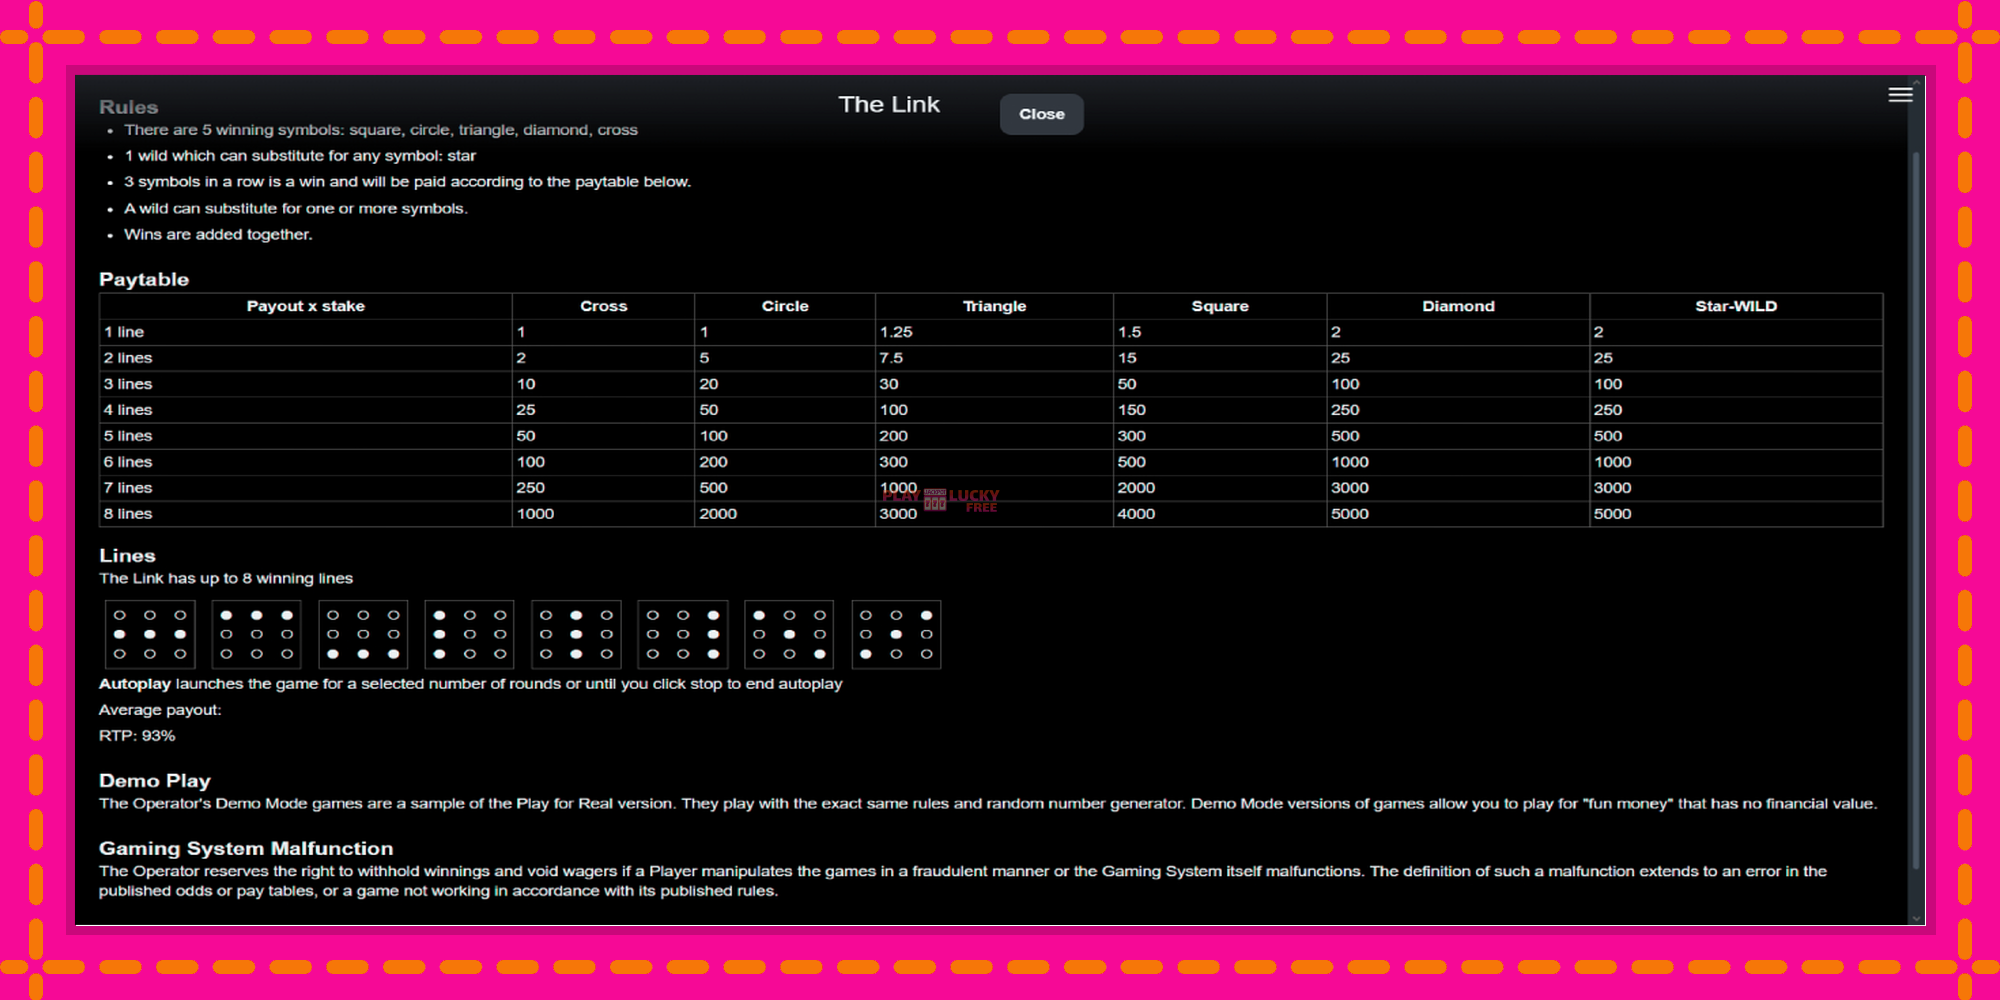Click the 'Demo Play' heading
This screenshot has height=1000, width=2000.
pyautogui.click(x=155, y=781)
